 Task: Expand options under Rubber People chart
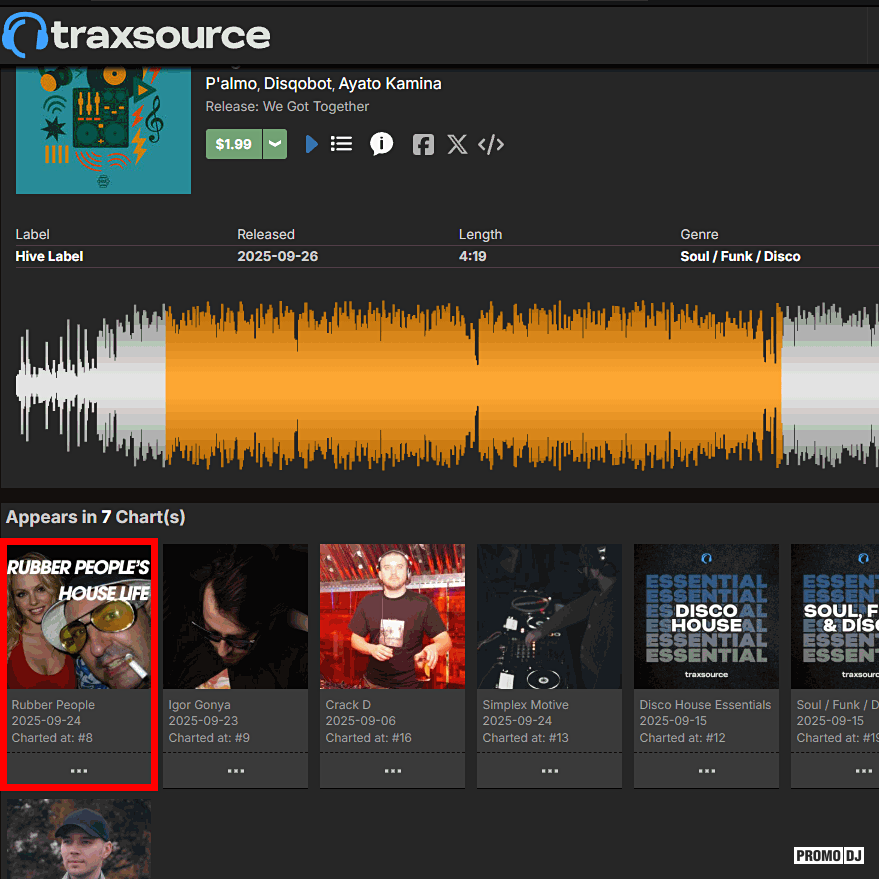79,771
